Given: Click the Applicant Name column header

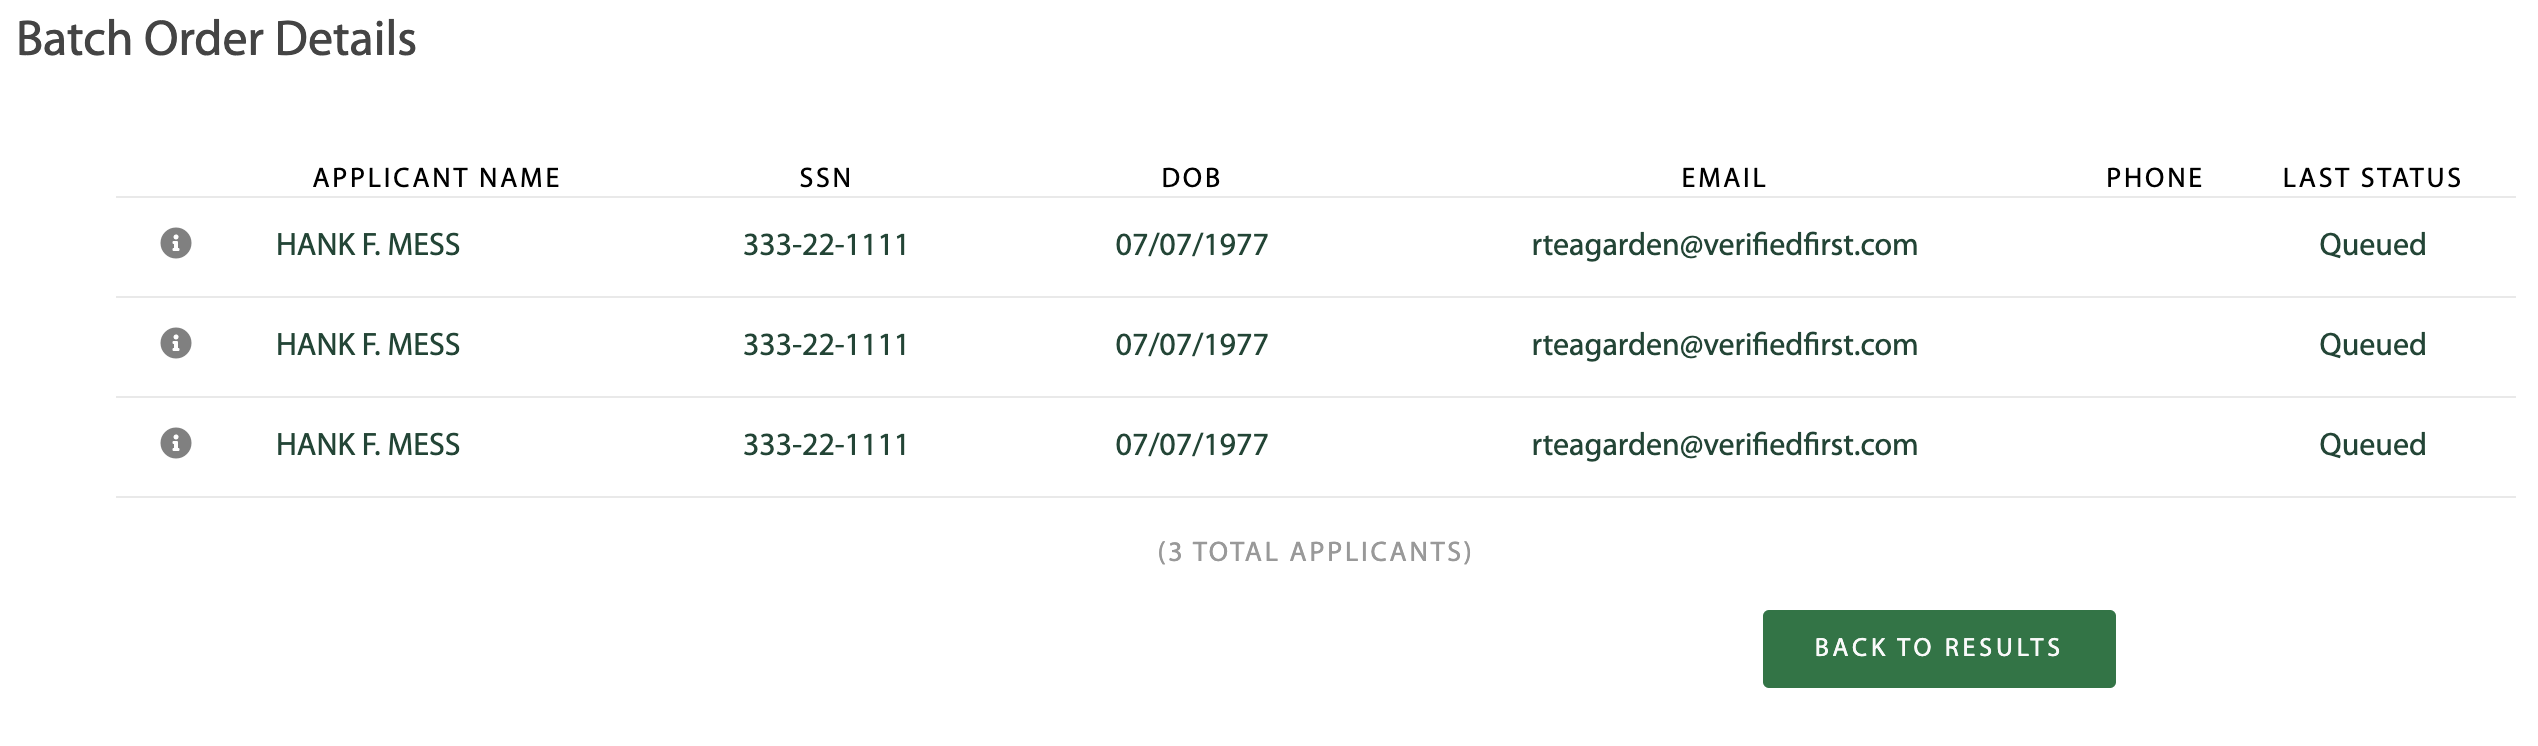Looking at the screenshot, I should [436, 178].
